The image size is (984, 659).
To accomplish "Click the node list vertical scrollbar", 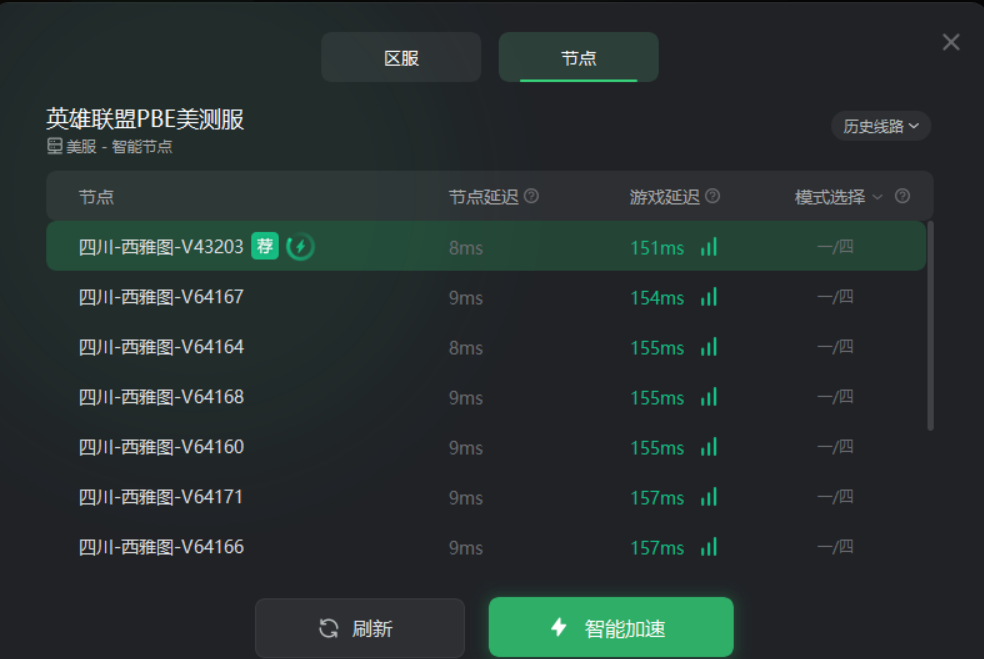I will 930,326.
